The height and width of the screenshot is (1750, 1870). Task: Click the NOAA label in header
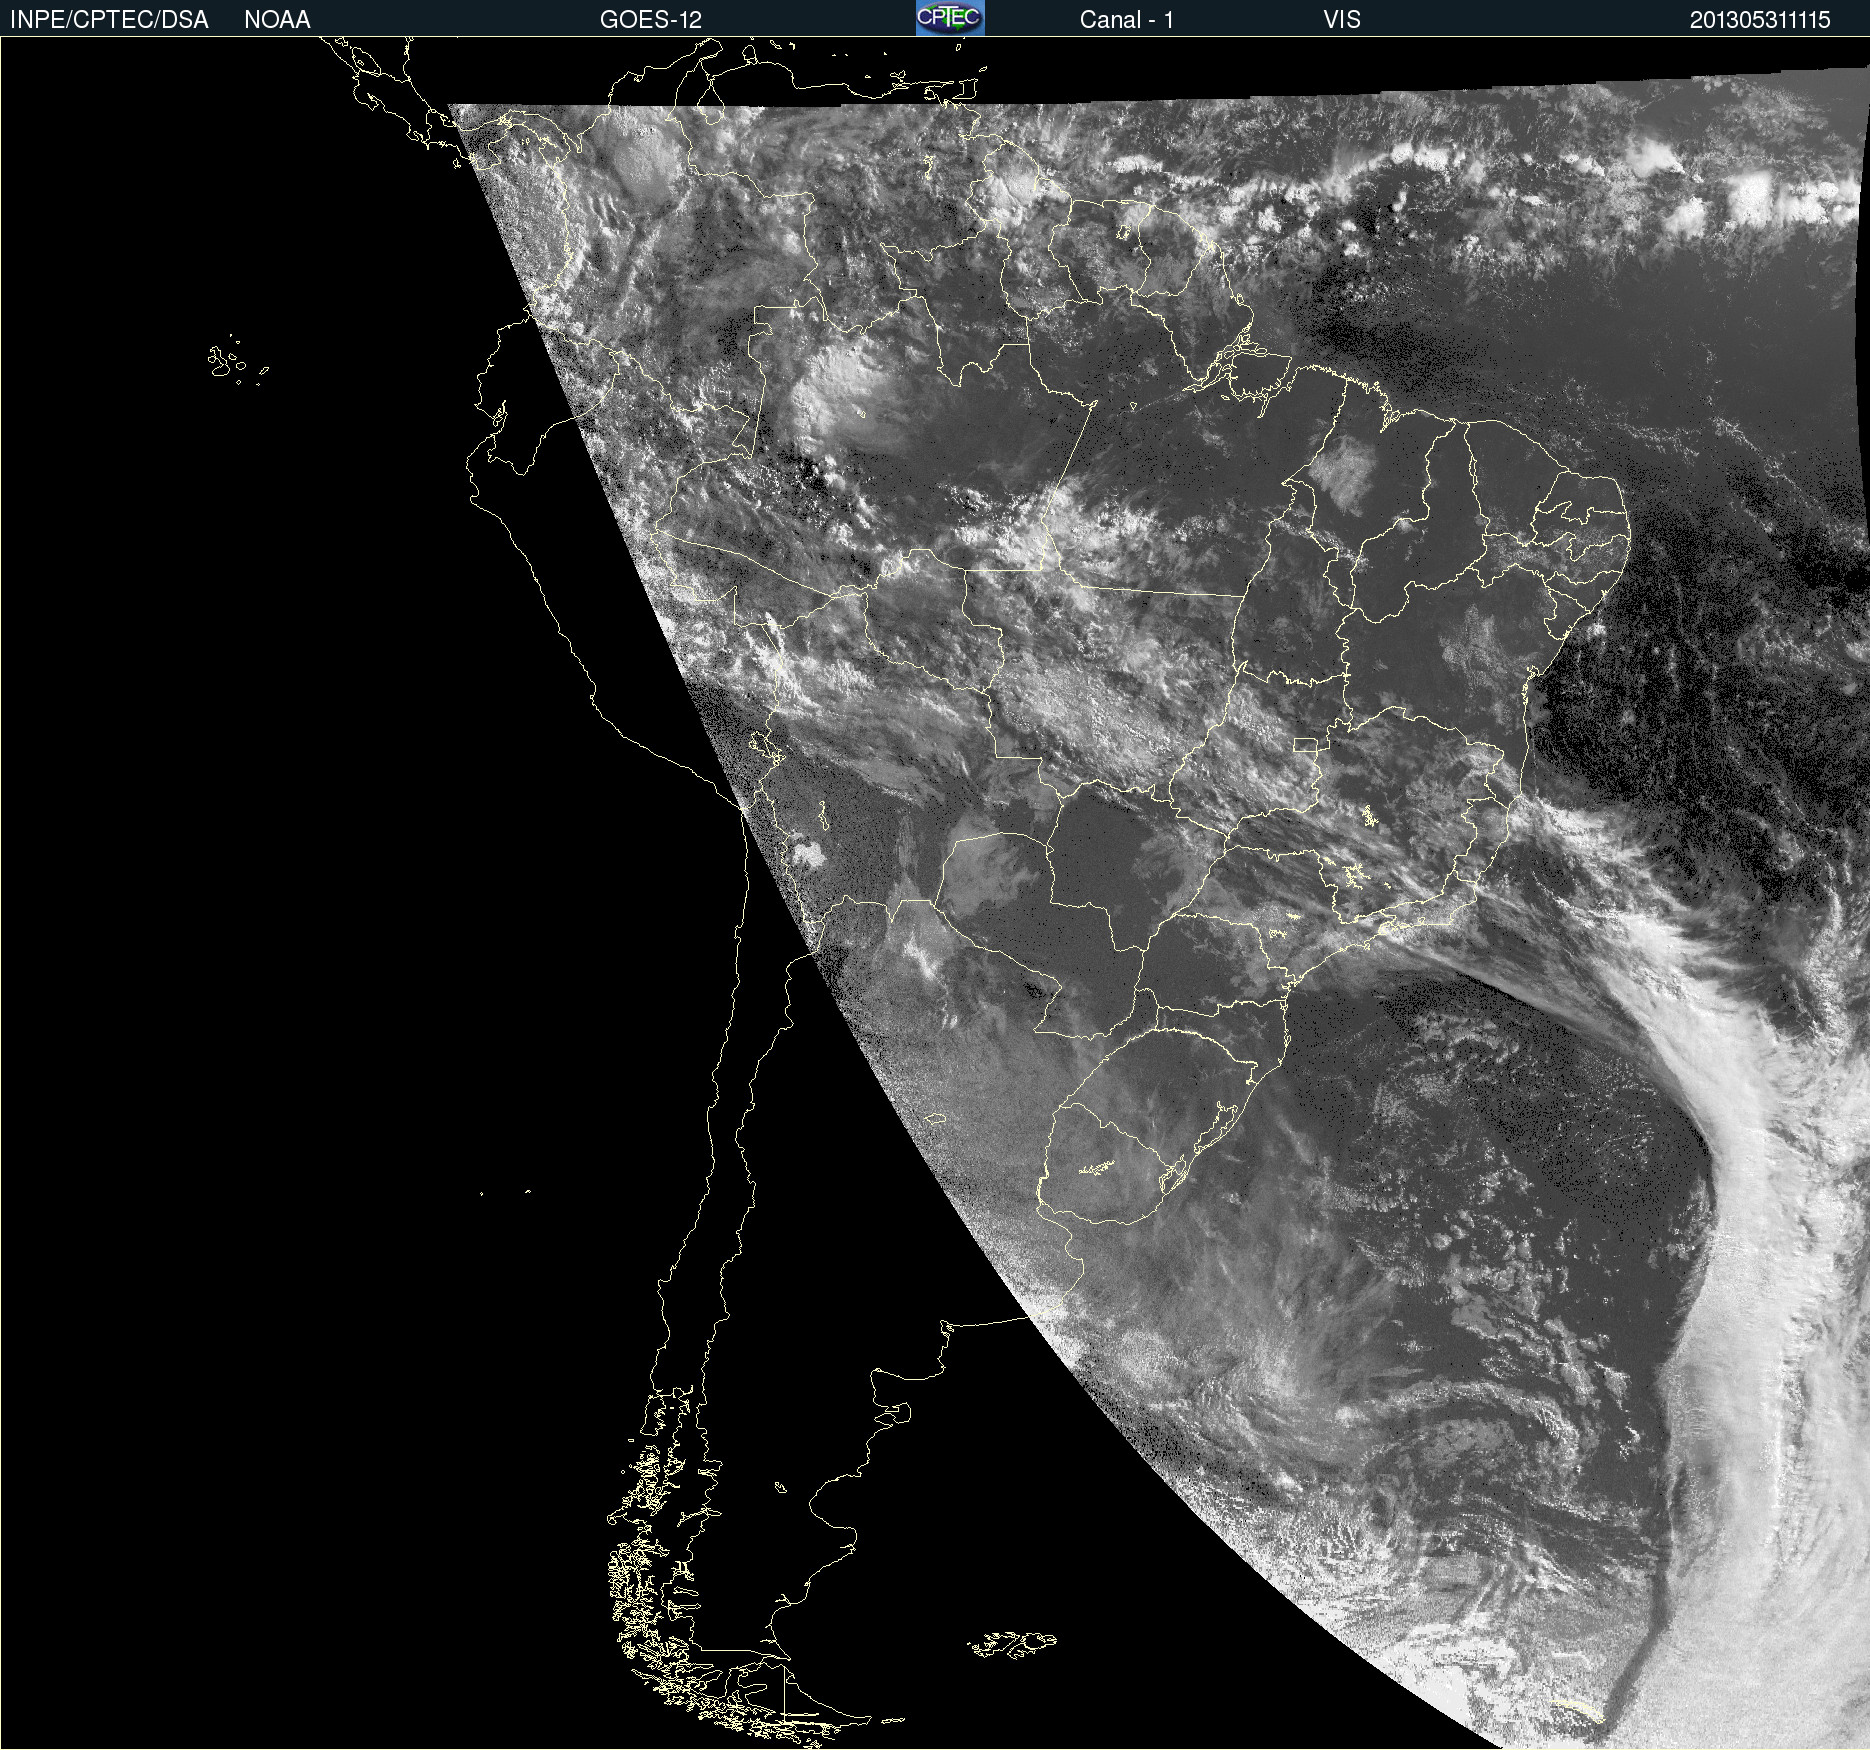277,20
